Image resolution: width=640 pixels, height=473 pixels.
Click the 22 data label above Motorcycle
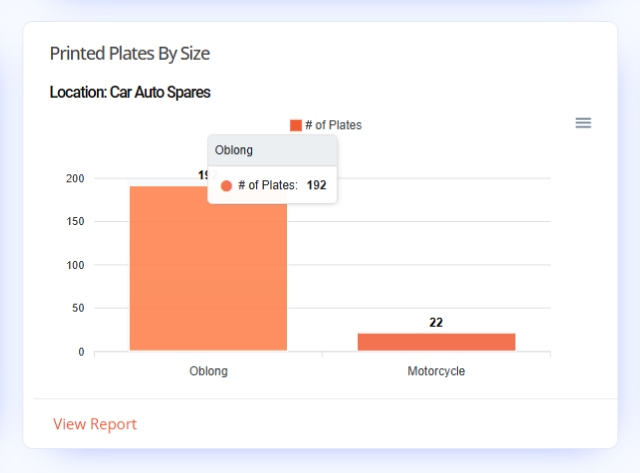point(436,322)
